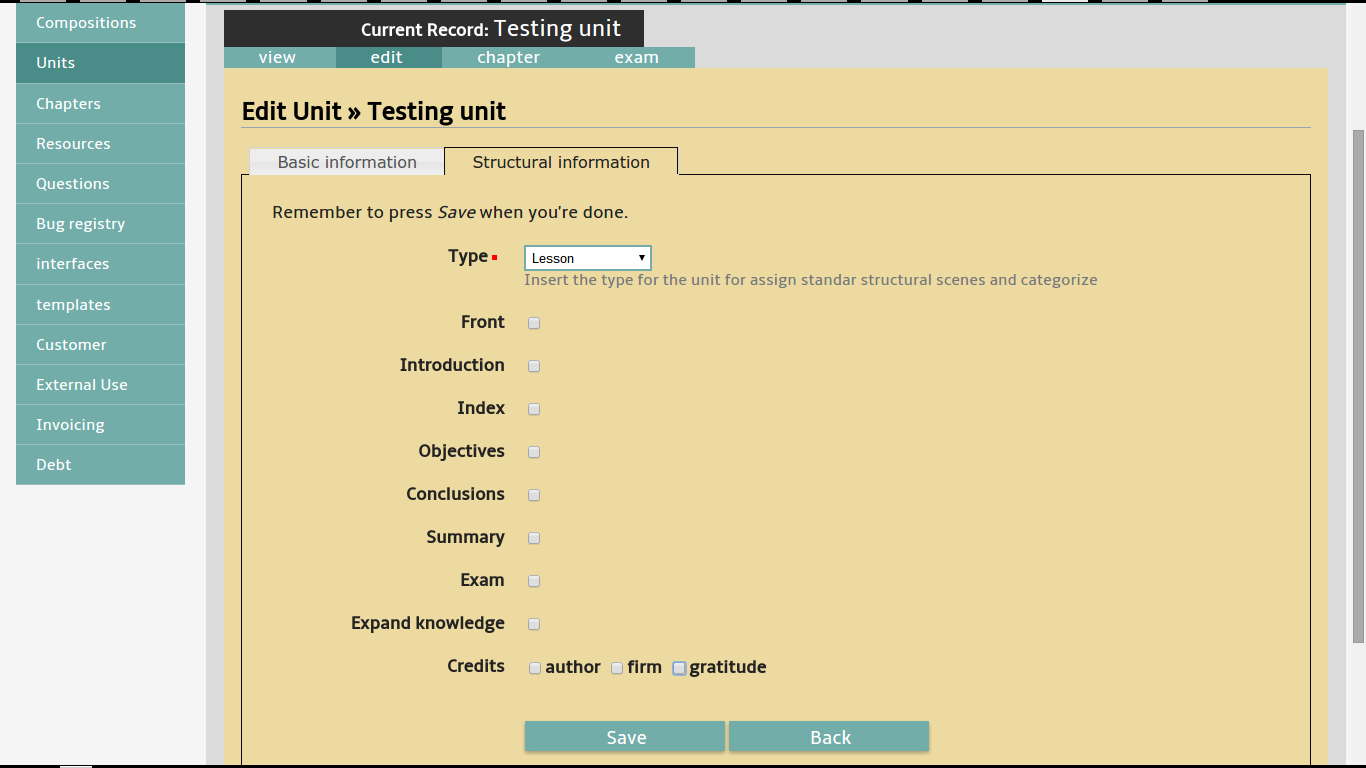Click the Back button
The height and width of the screenshot is (768, 1366).
coord(829,737)
